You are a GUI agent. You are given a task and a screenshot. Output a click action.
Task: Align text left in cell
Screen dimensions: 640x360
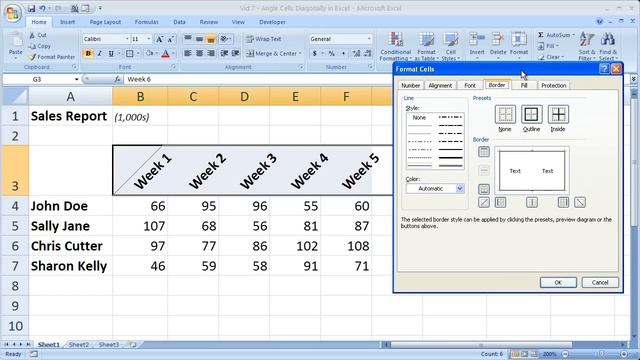coord(188,53)
